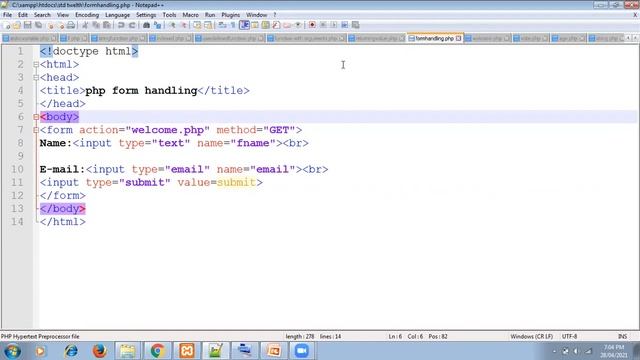Click the "welcome.php" string on line 7

click(167, 130)
